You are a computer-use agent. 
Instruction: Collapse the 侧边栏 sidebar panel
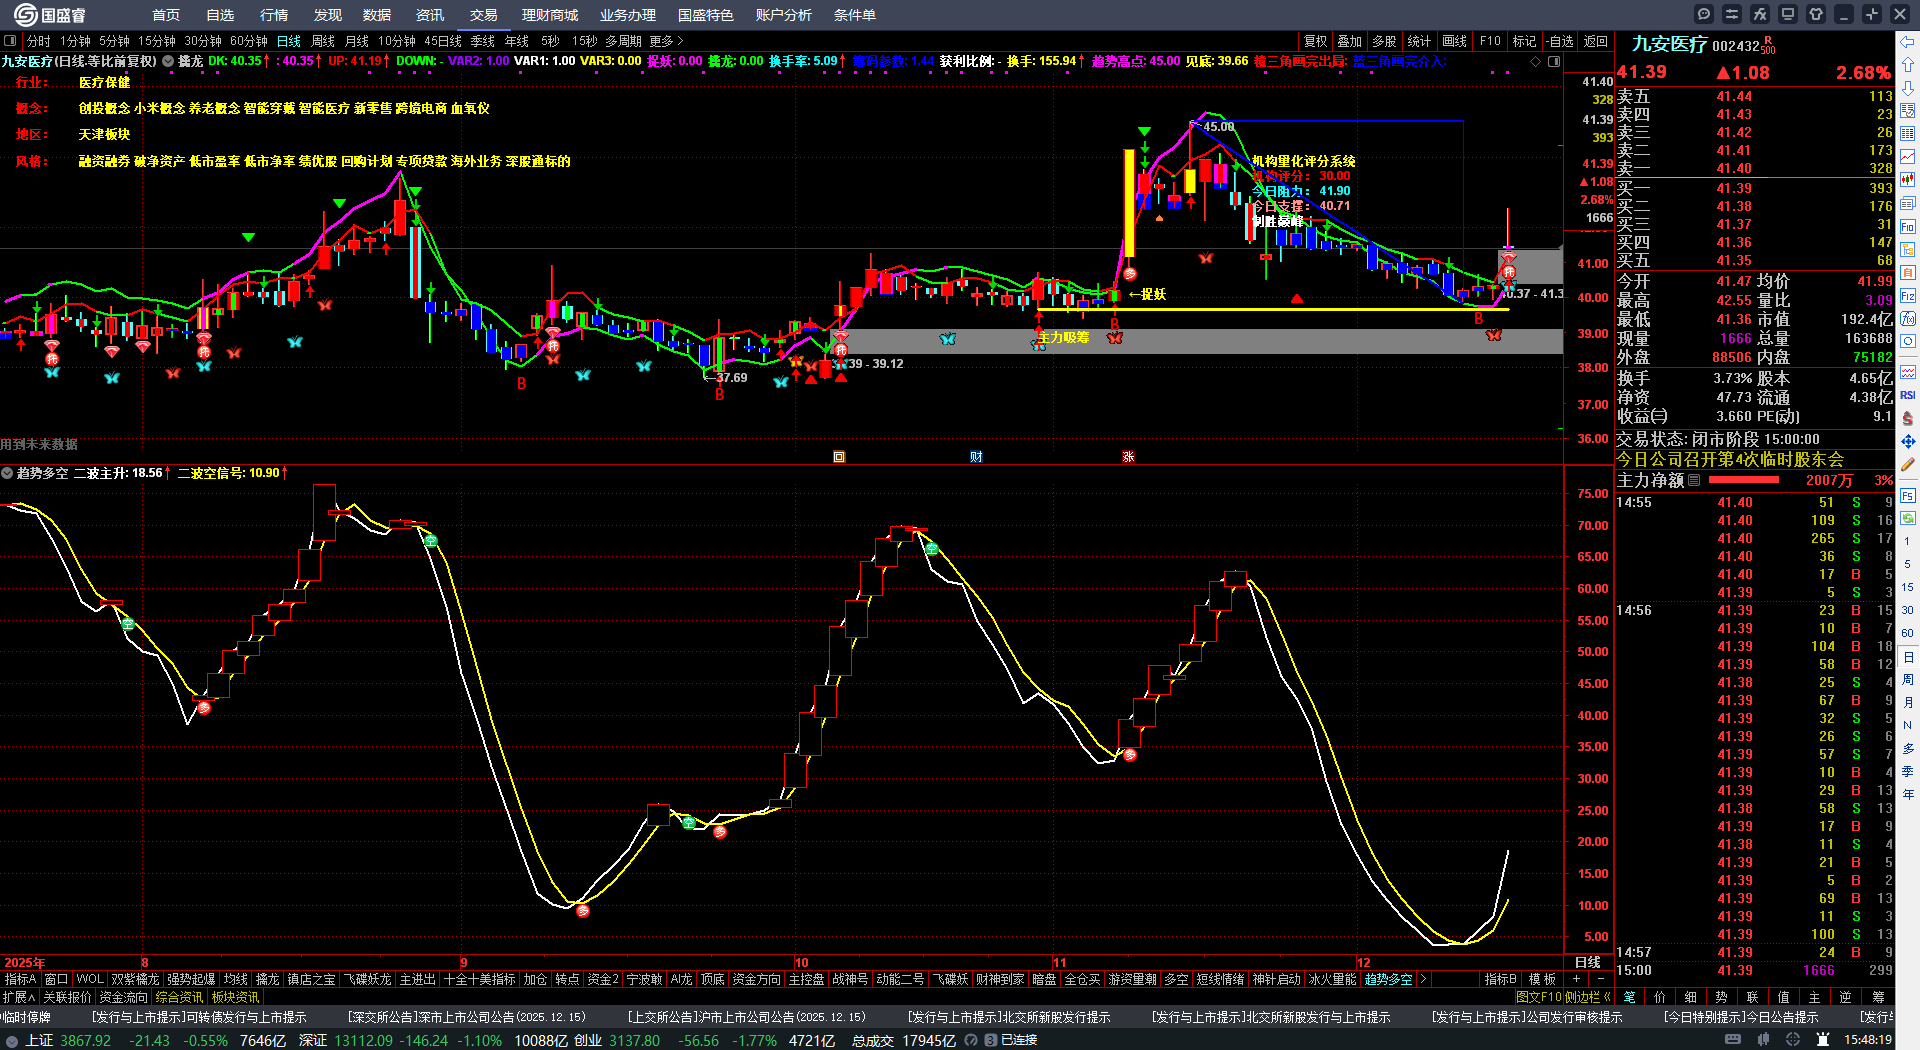(1589, 997)
